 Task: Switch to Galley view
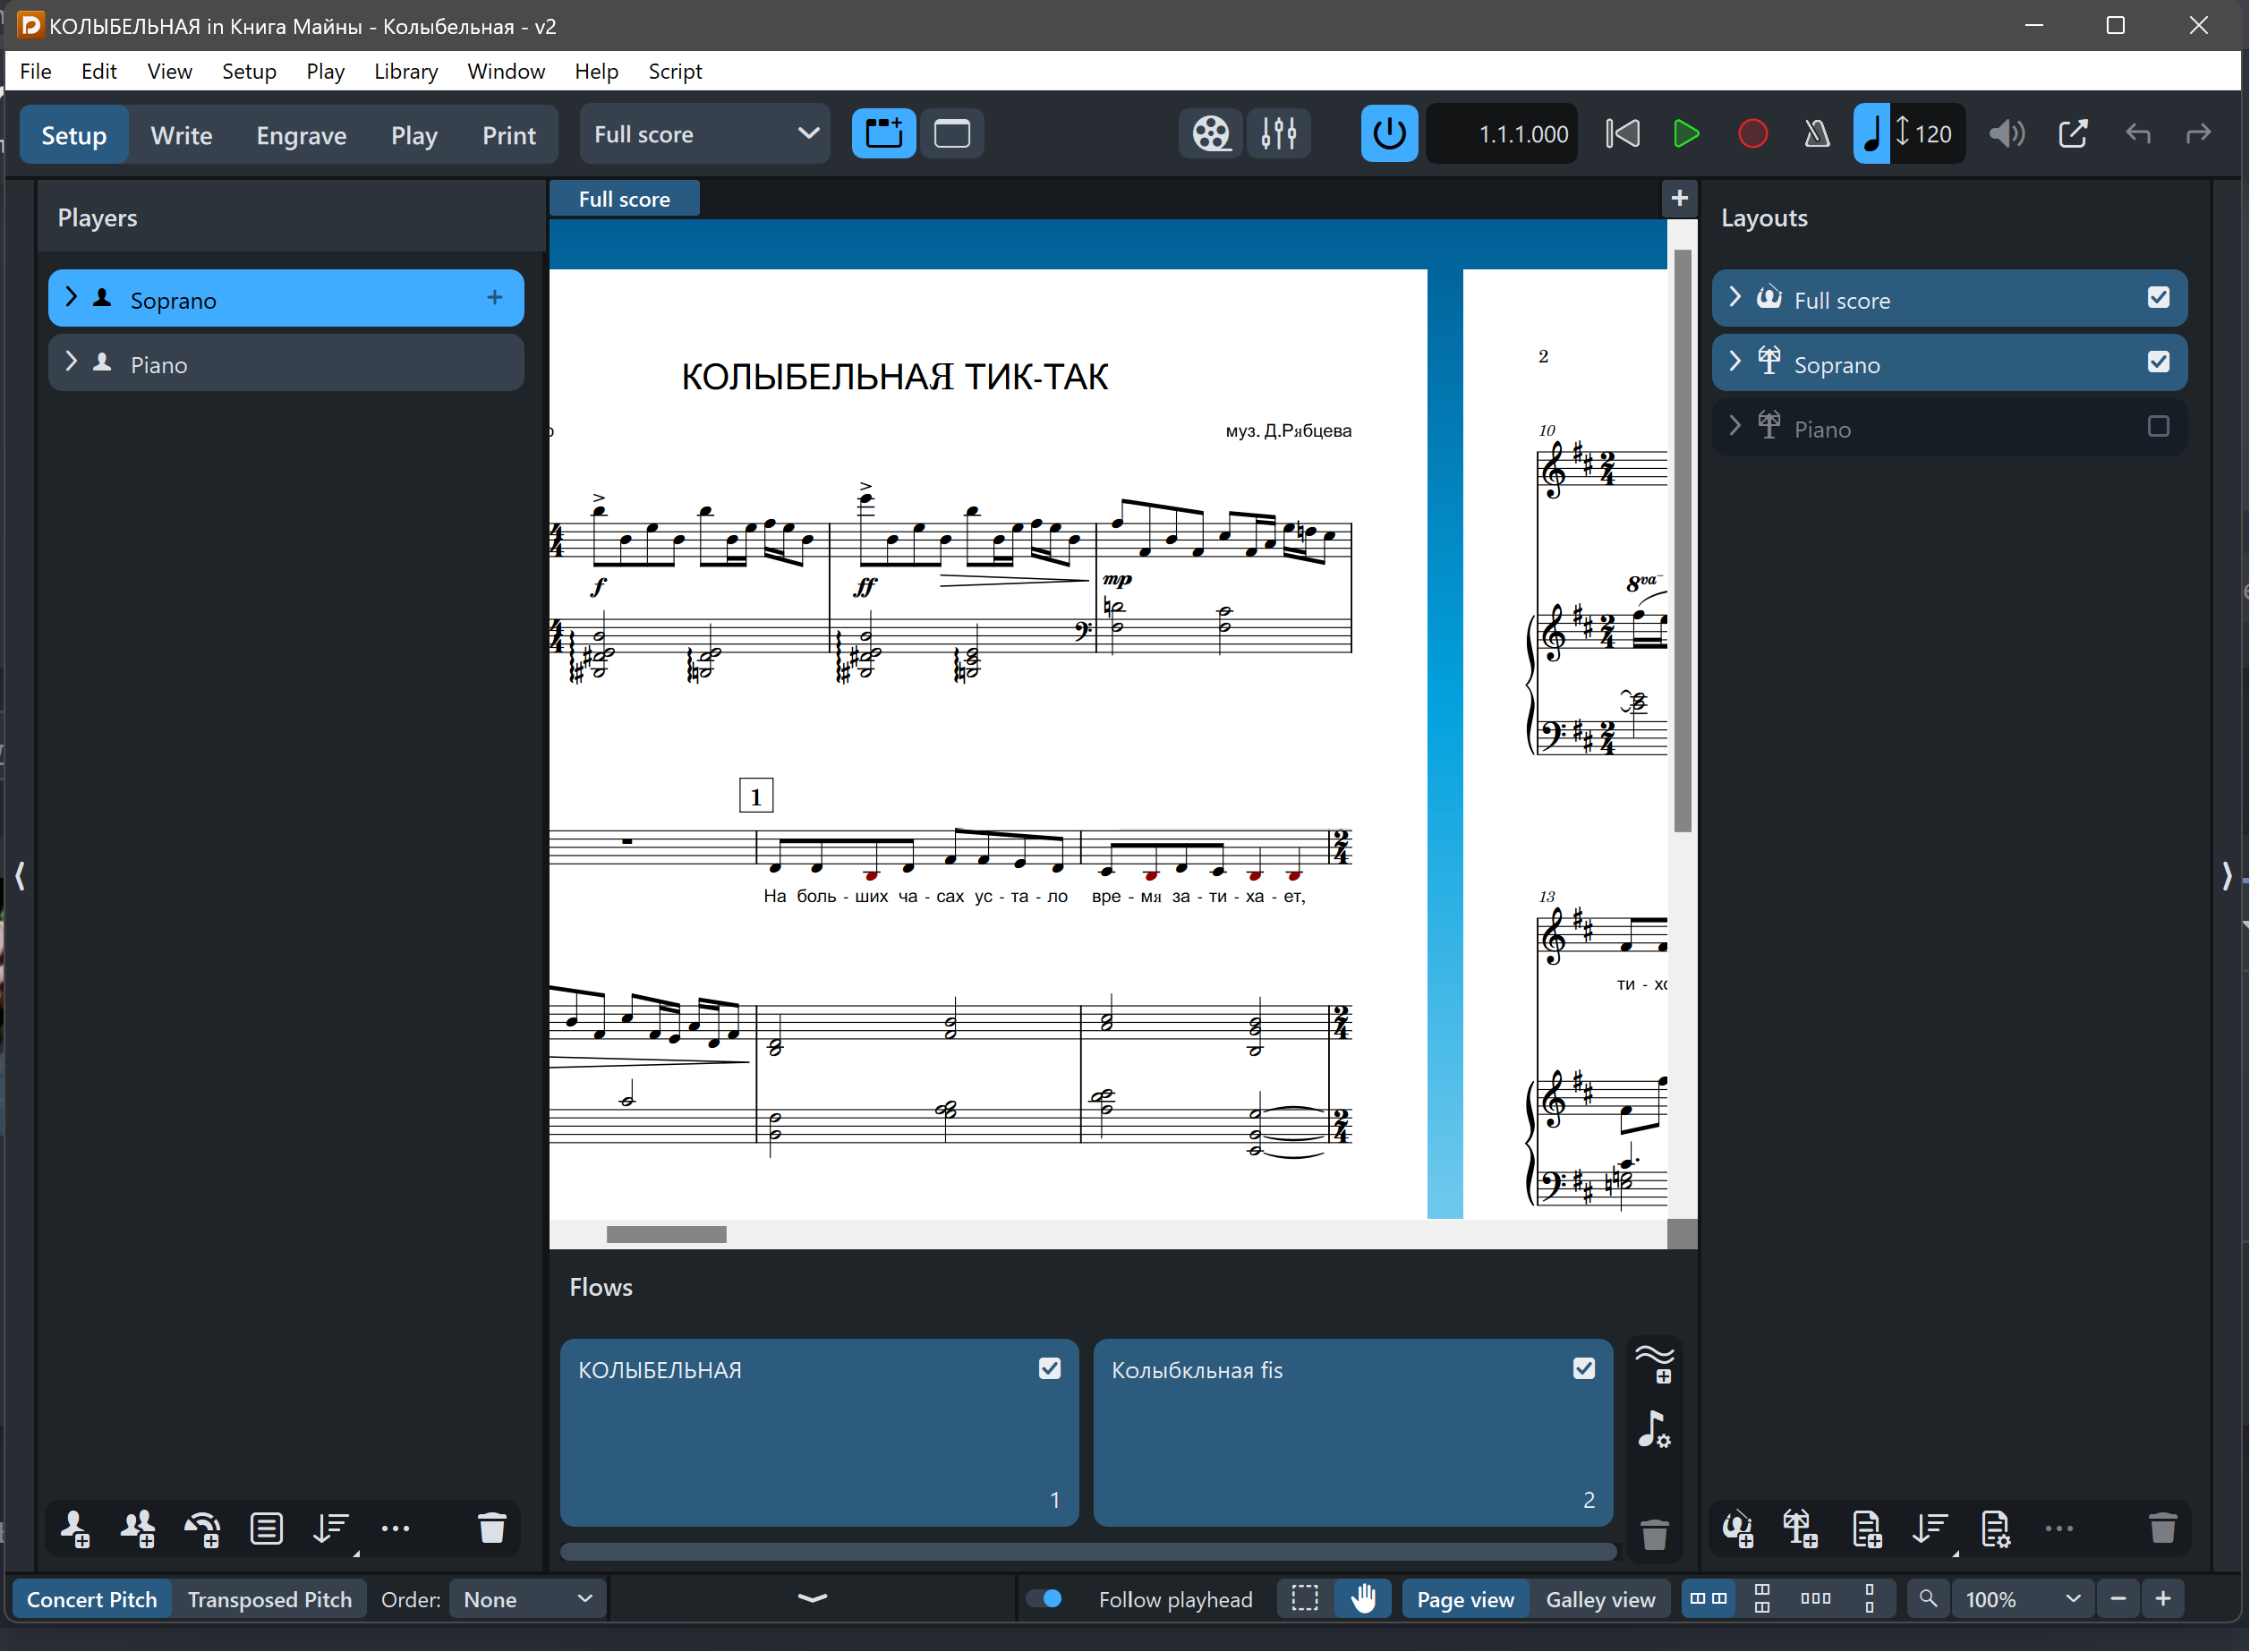tap(1600, 1599)
